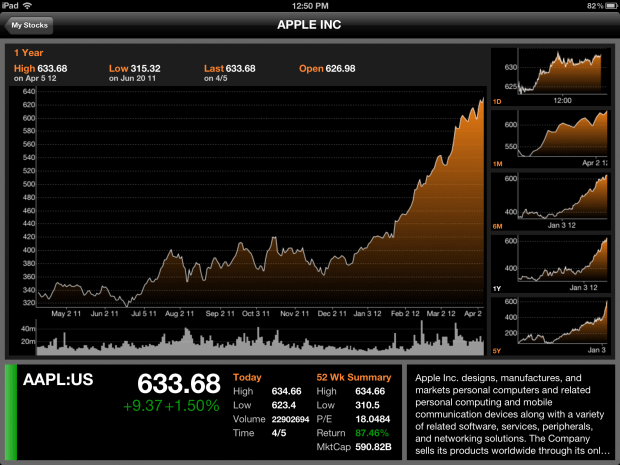
Task: Tap the May 2 11 axis label
Action: (66, 314)
